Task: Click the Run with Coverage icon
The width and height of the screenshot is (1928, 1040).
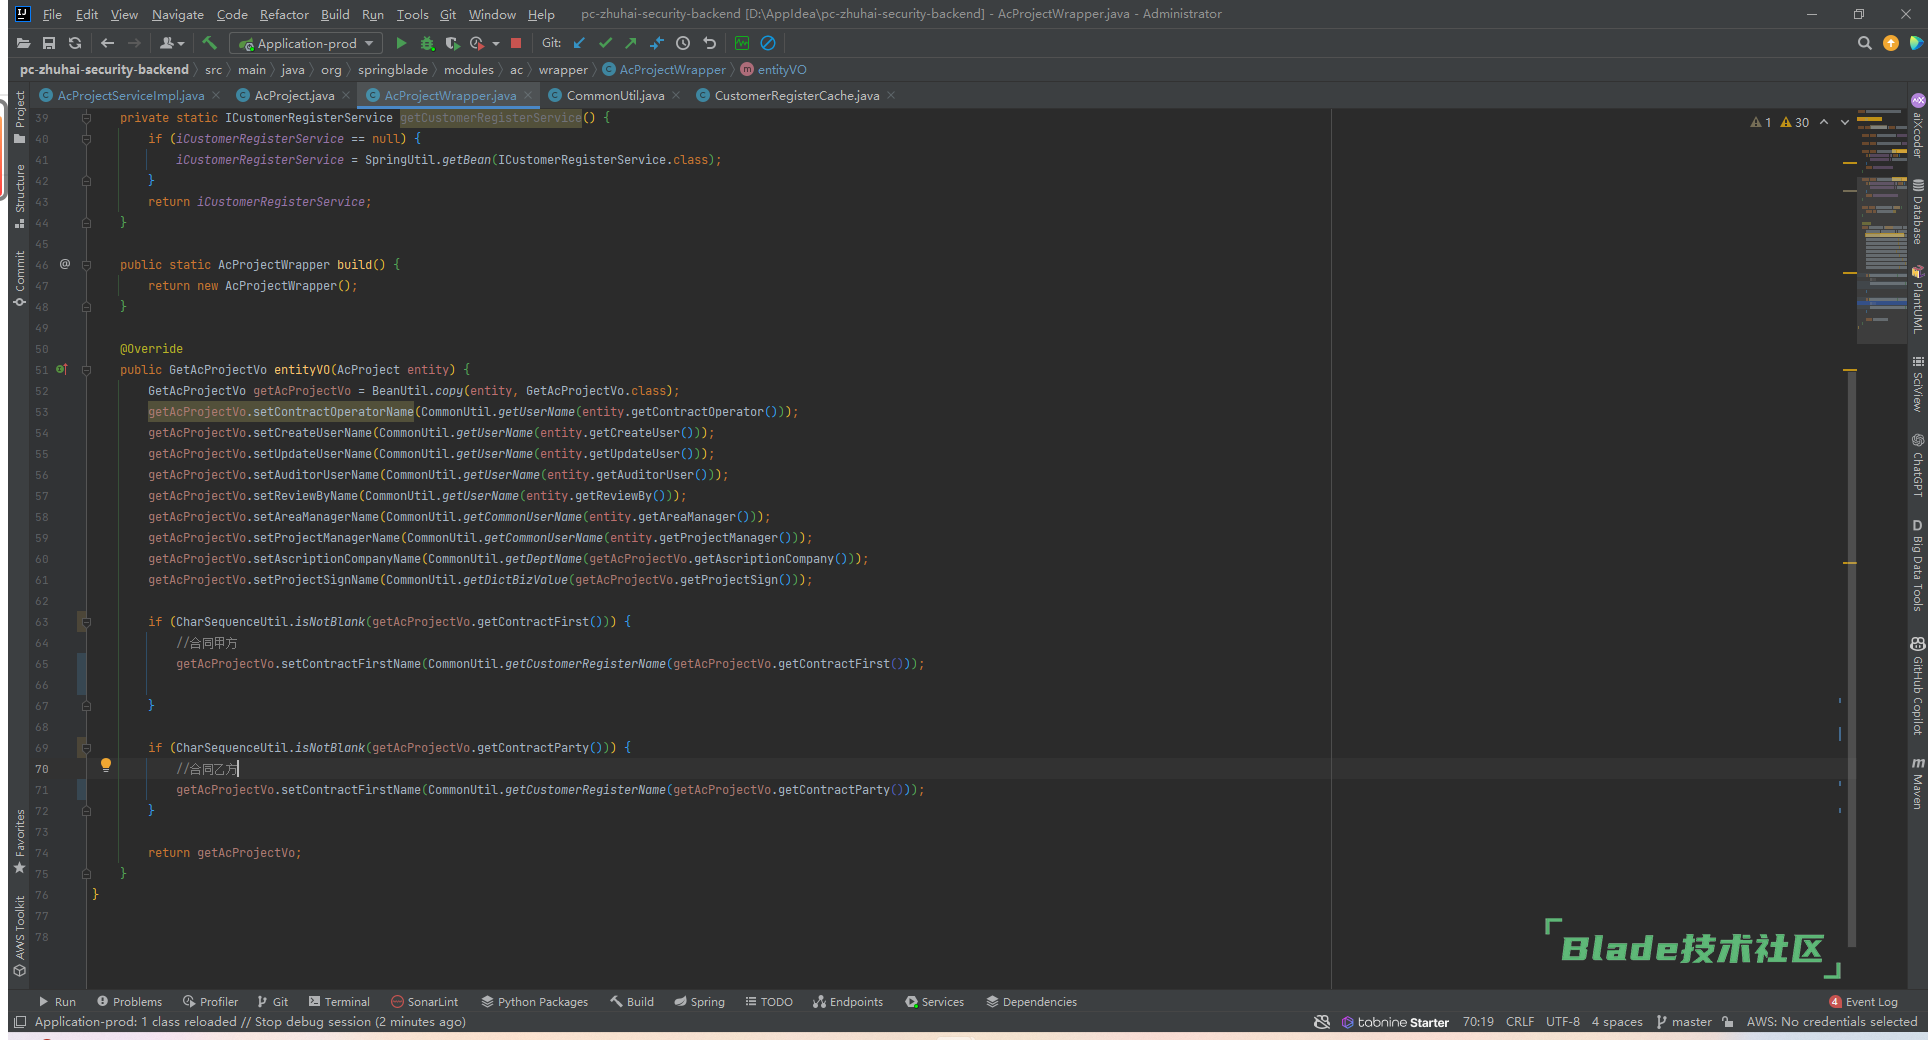Action: [452, 43]
